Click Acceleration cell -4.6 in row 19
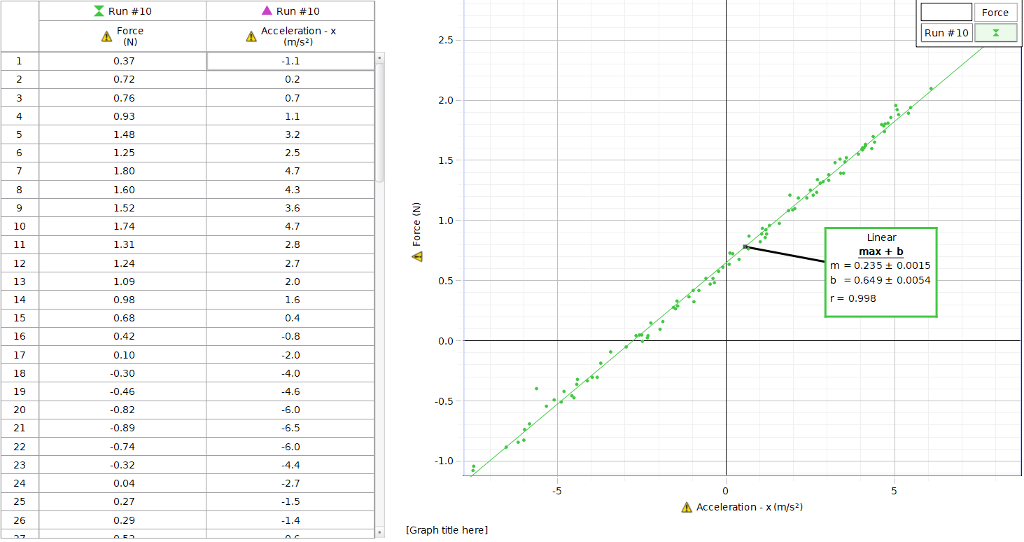Image resolution: width=1024 pixels, height=542 pixels. coord(291,392)
